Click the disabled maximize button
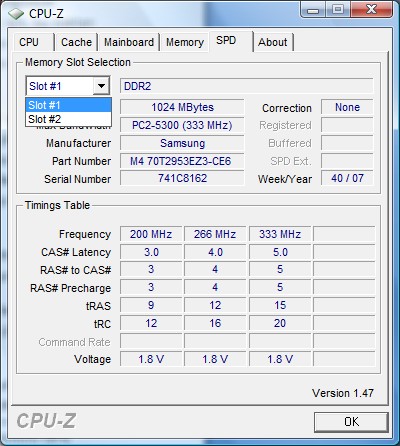Image resolution: width=400 pixels, height=446 pixels. (x=338, y=10)
